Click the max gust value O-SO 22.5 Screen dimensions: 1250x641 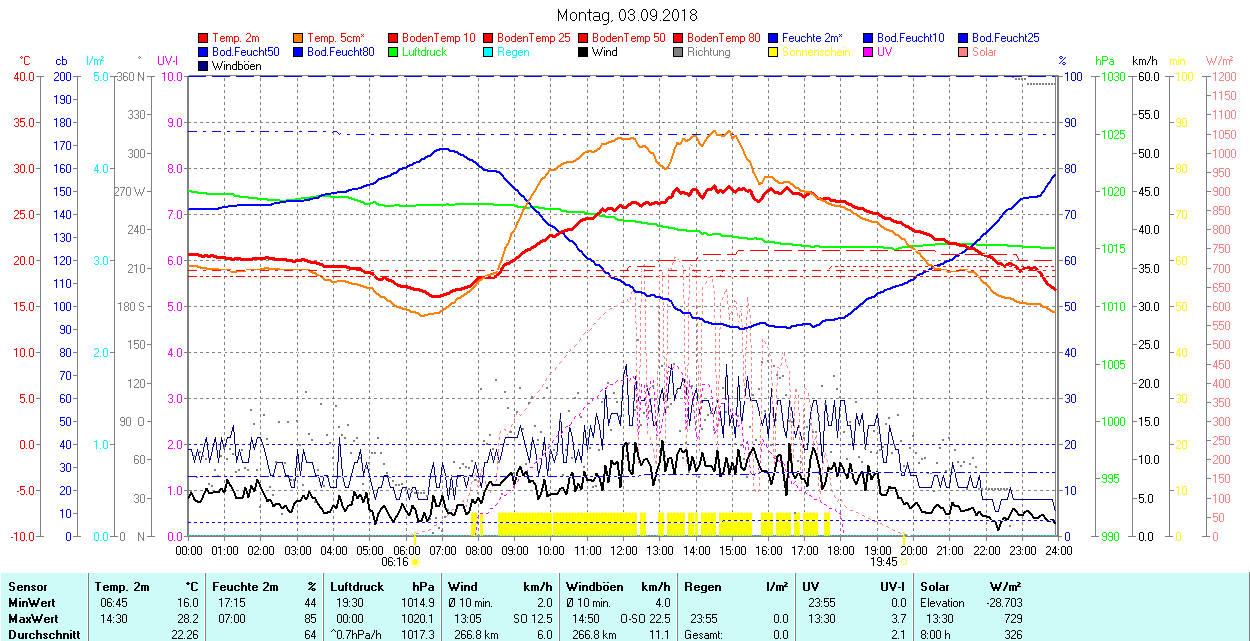(x=643, y=619)
